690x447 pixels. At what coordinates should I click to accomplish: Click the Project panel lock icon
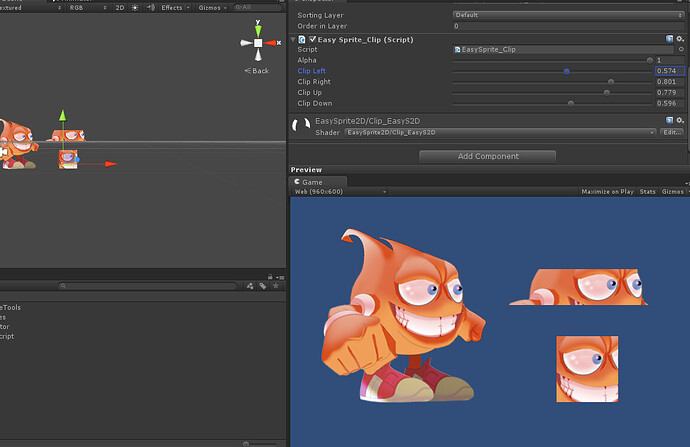click(x=270, y=277)
